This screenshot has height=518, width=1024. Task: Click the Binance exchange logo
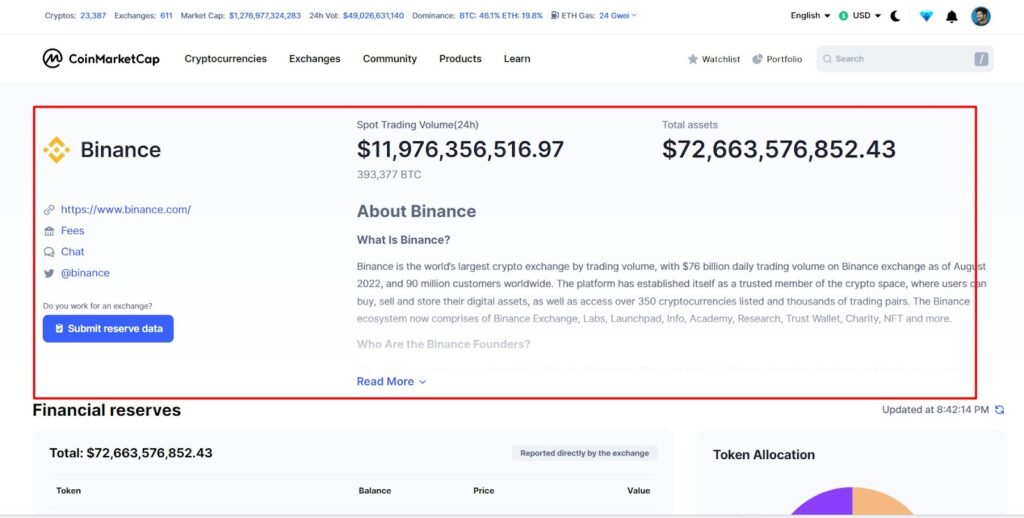pyautogui.click(x=57, y=150)
